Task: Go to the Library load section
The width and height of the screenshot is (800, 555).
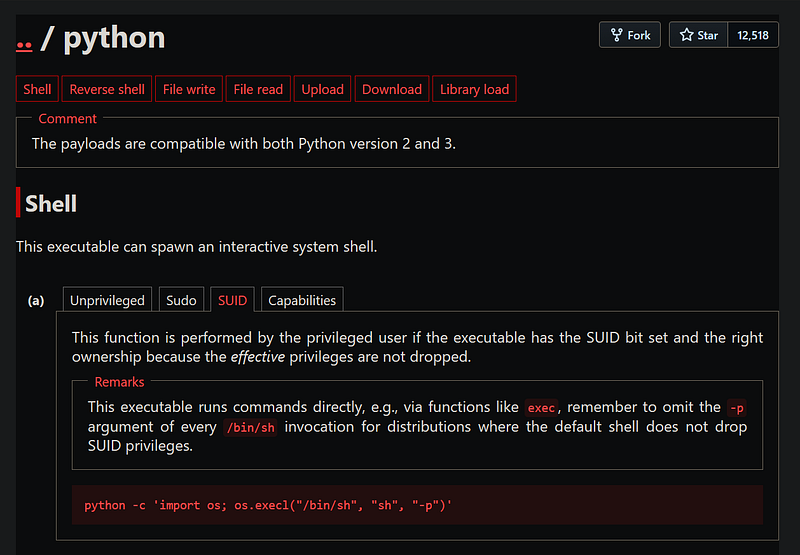Action: point(474,89)
